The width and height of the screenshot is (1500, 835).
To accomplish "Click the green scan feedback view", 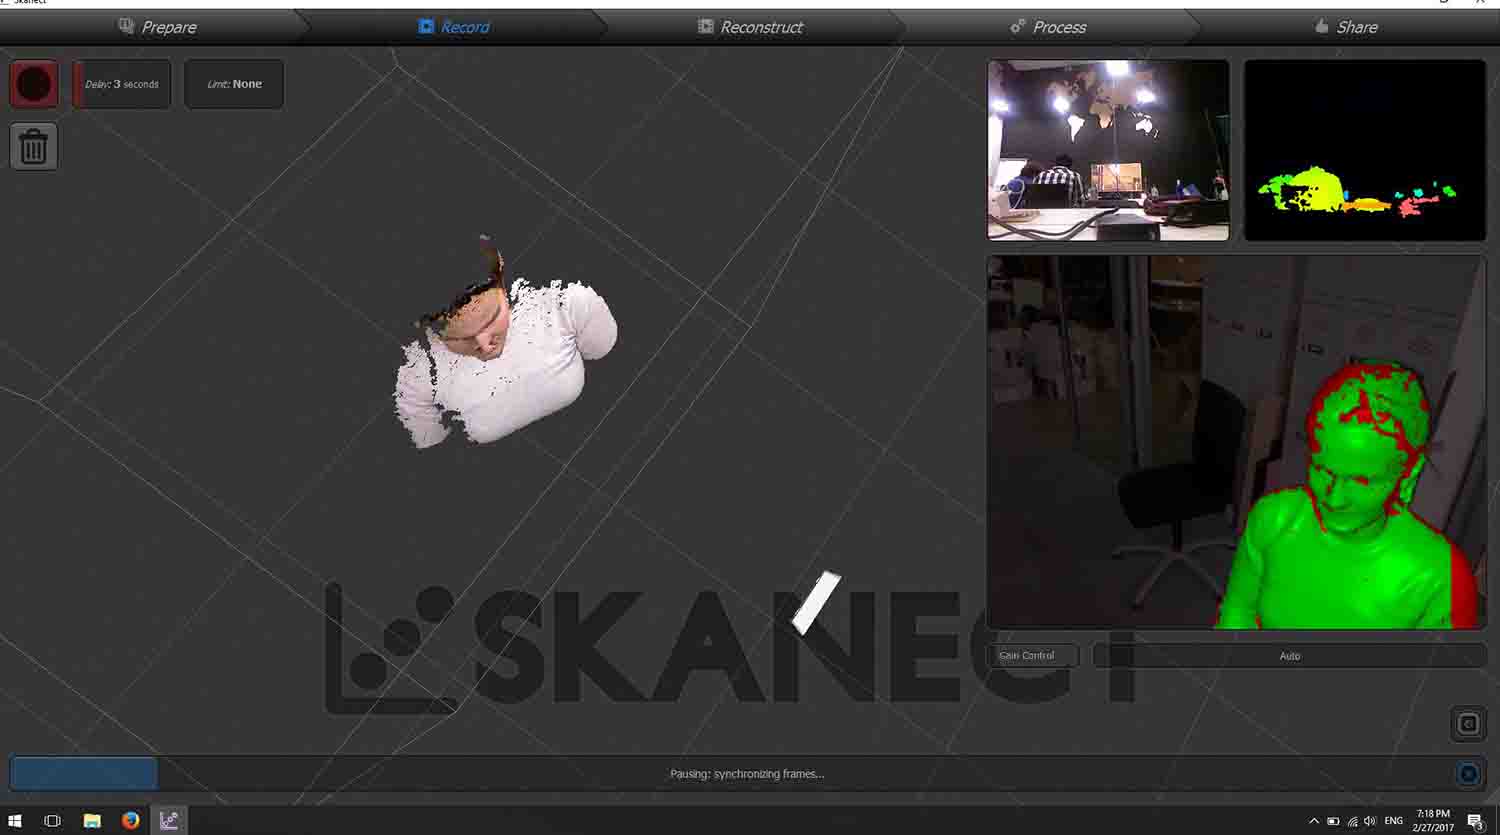I will 1236,442.
